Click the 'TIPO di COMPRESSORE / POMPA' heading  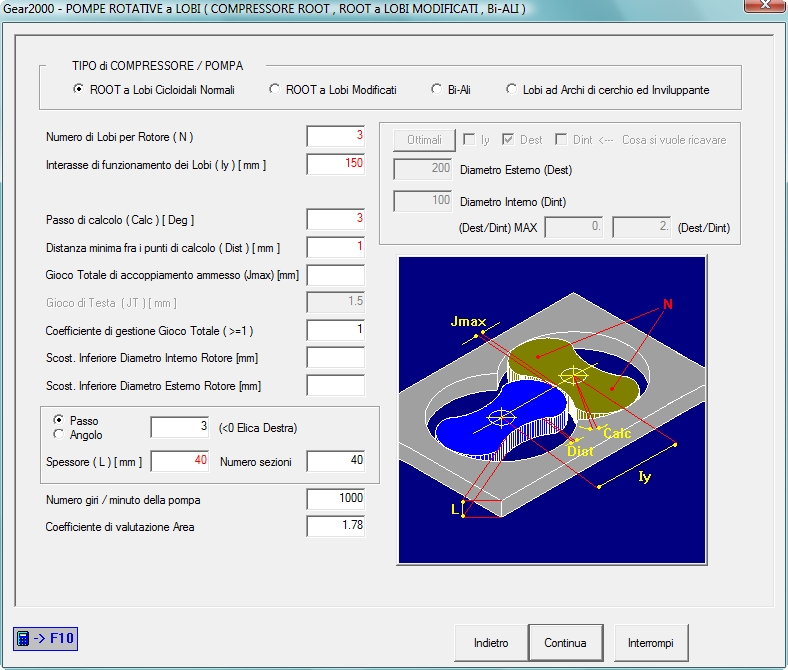point(157,66)
